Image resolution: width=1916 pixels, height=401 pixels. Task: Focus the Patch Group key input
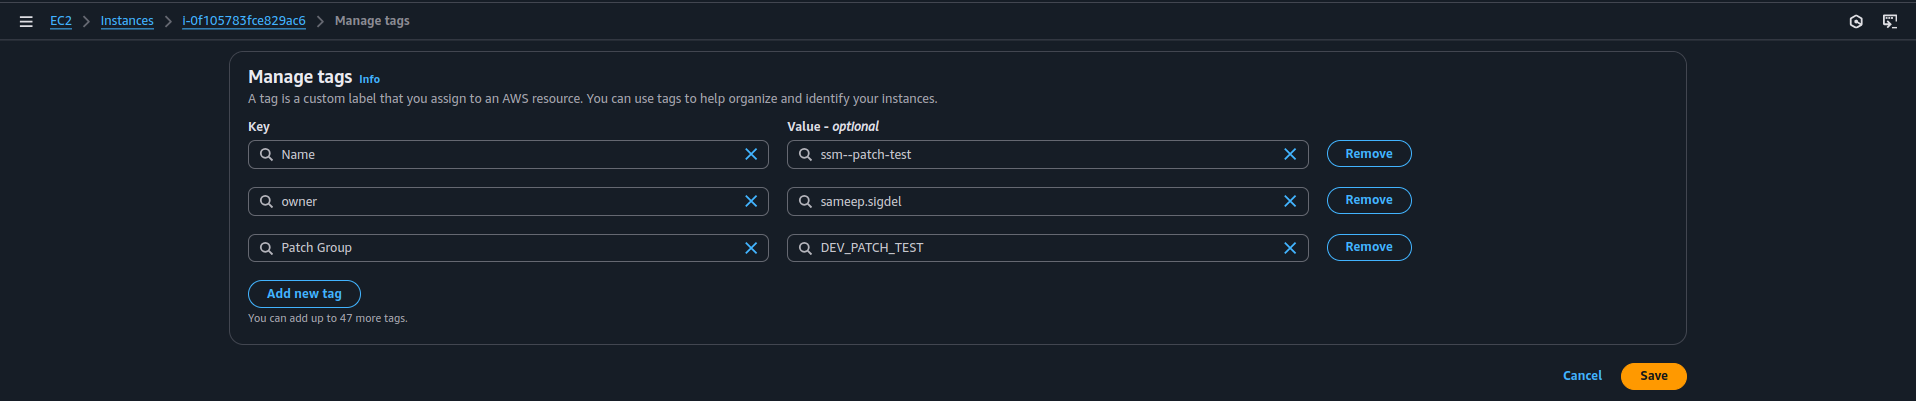pos(500,248)
